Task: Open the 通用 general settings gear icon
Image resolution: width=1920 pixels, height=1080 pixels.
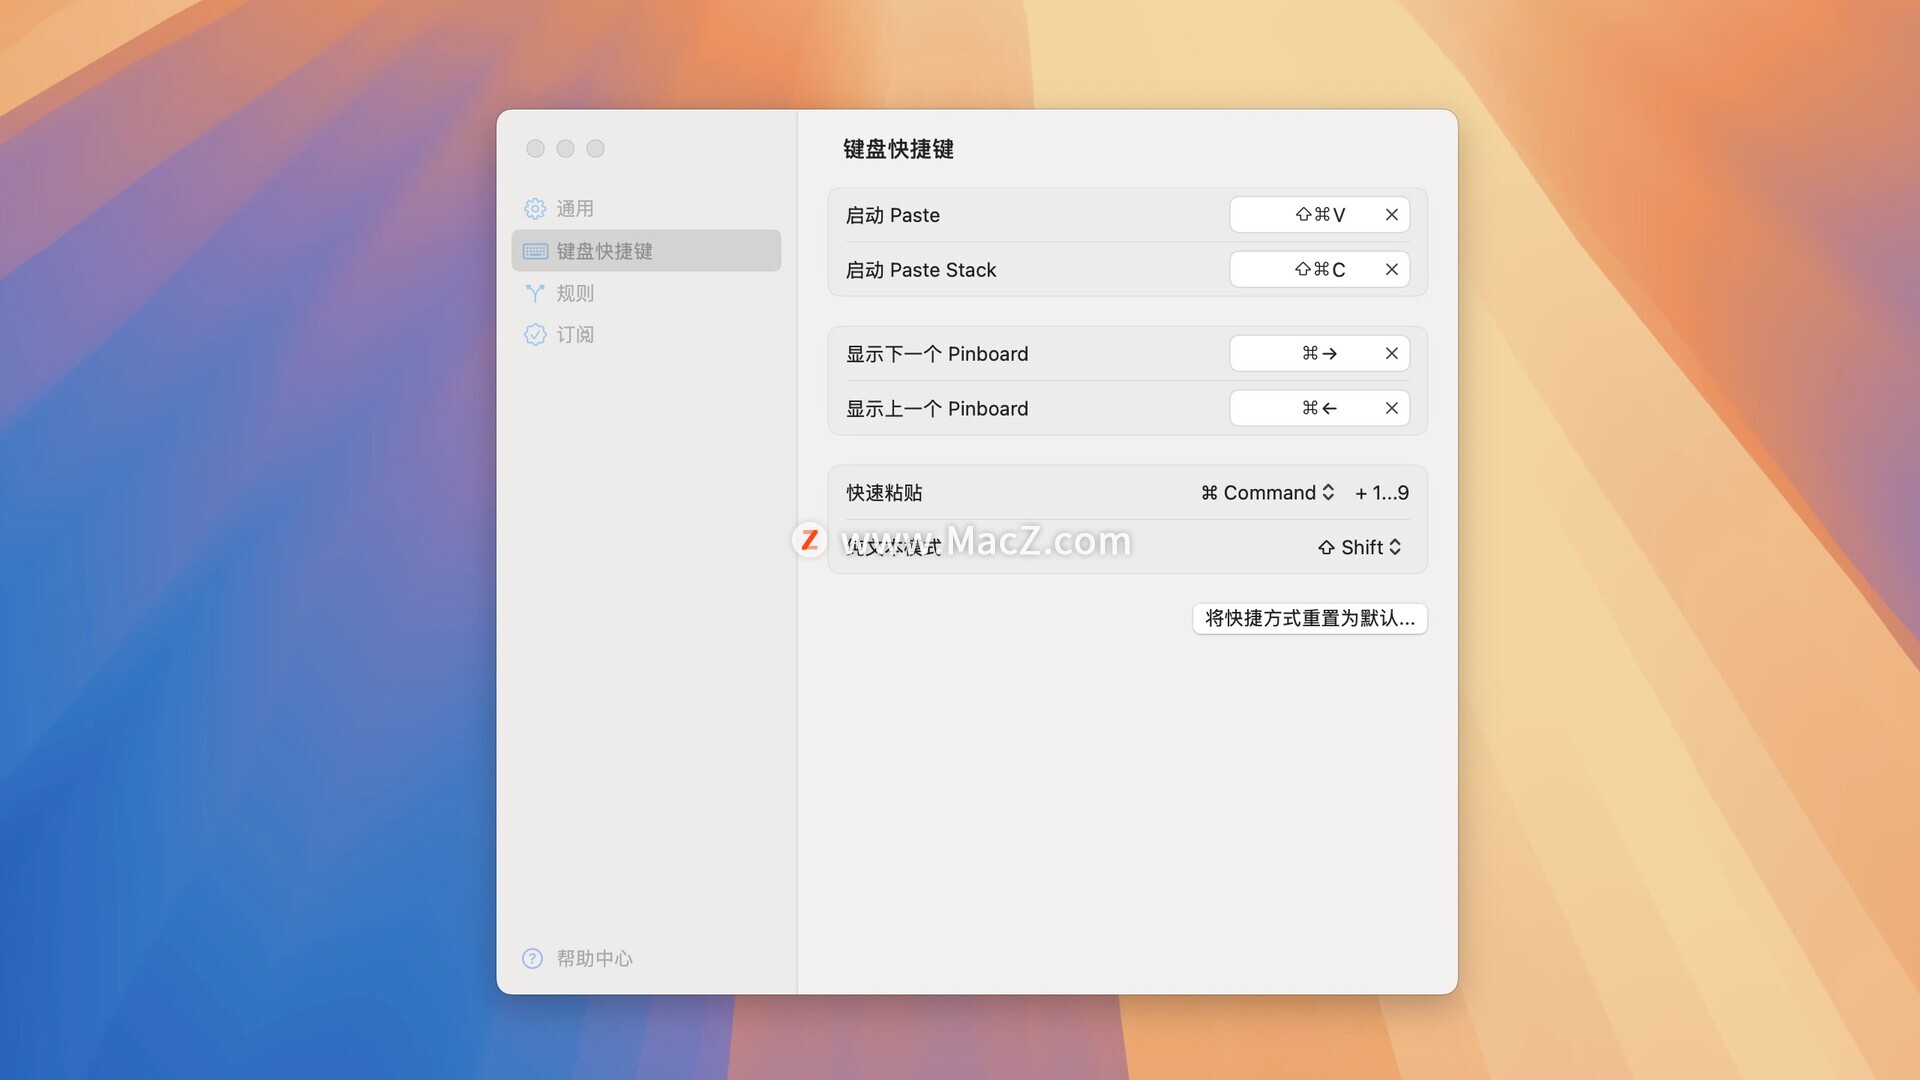Action: coord(535,209)
